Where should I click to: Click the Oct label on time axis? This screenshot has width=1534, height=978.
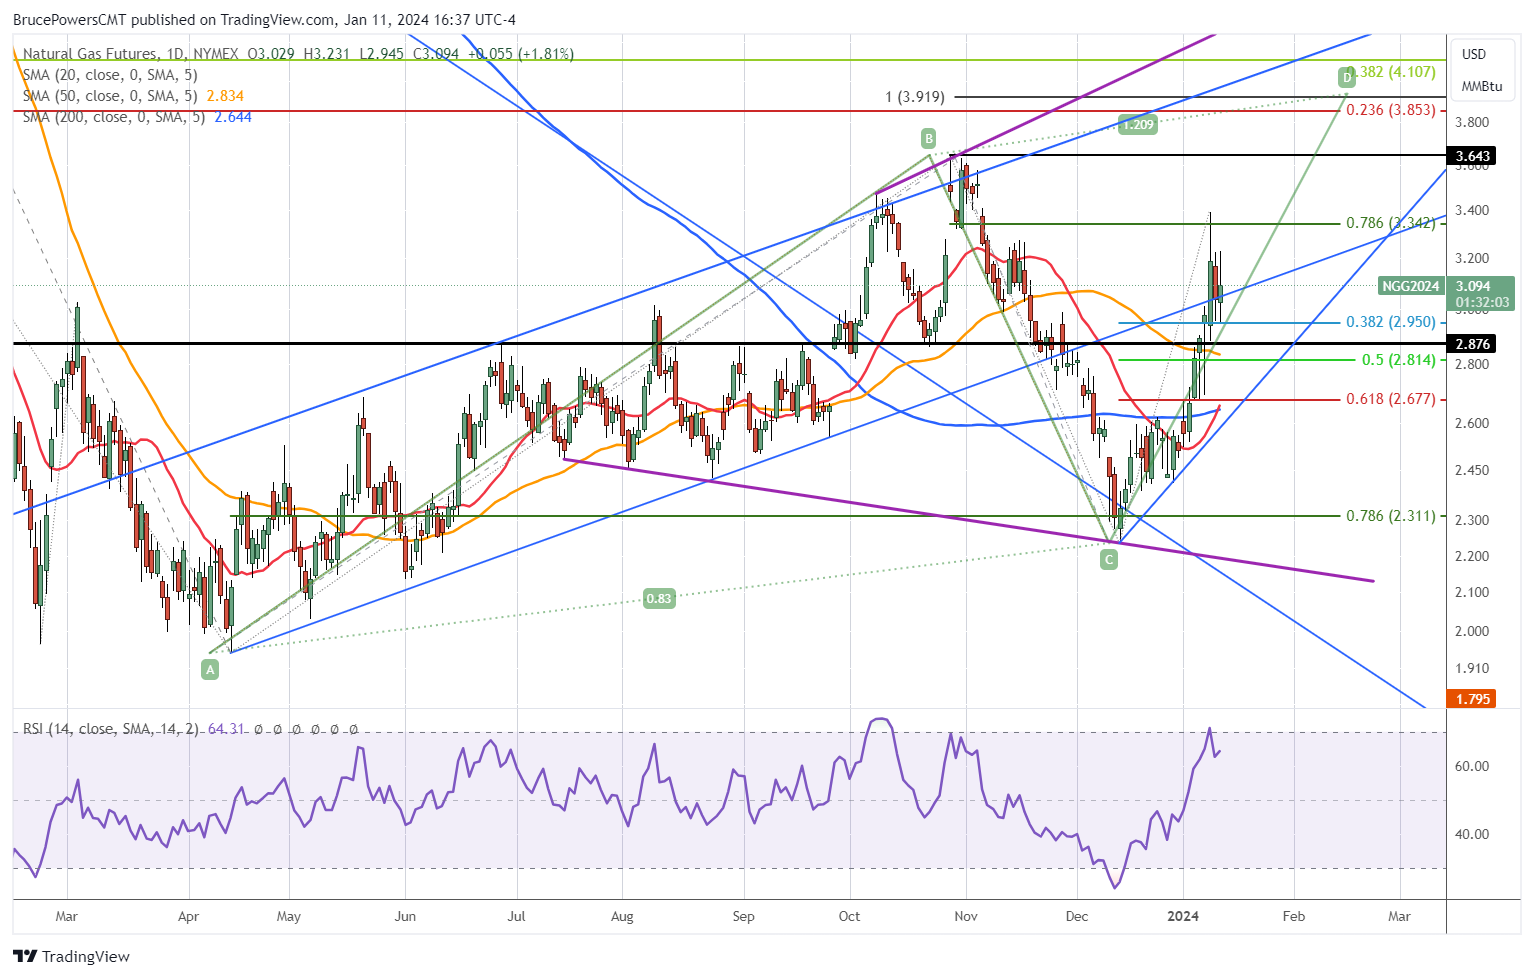(849, 916)
